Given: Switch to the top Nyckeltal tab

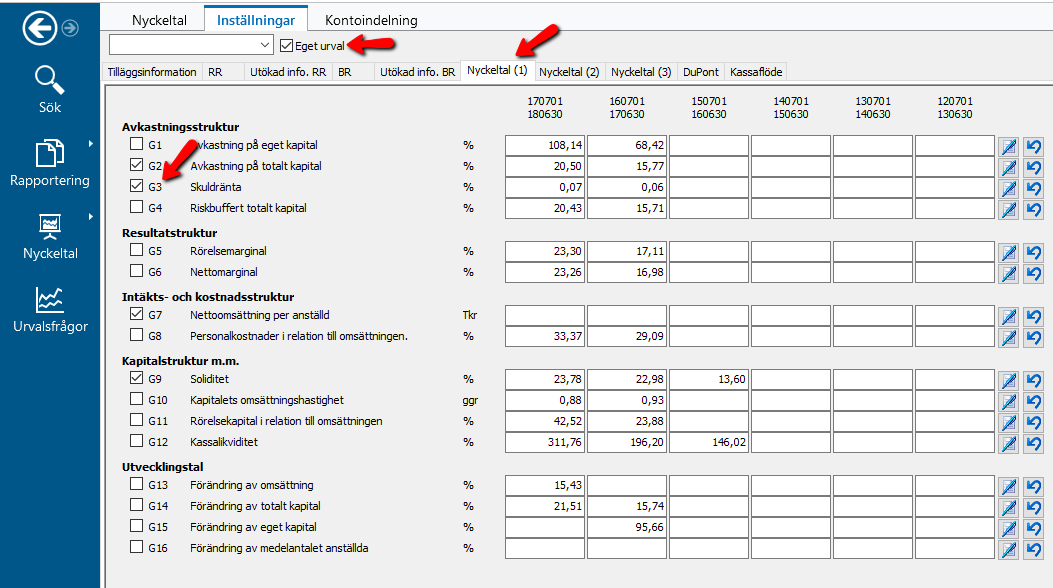Looking at the screenshot, I should [x=159, y=20].
